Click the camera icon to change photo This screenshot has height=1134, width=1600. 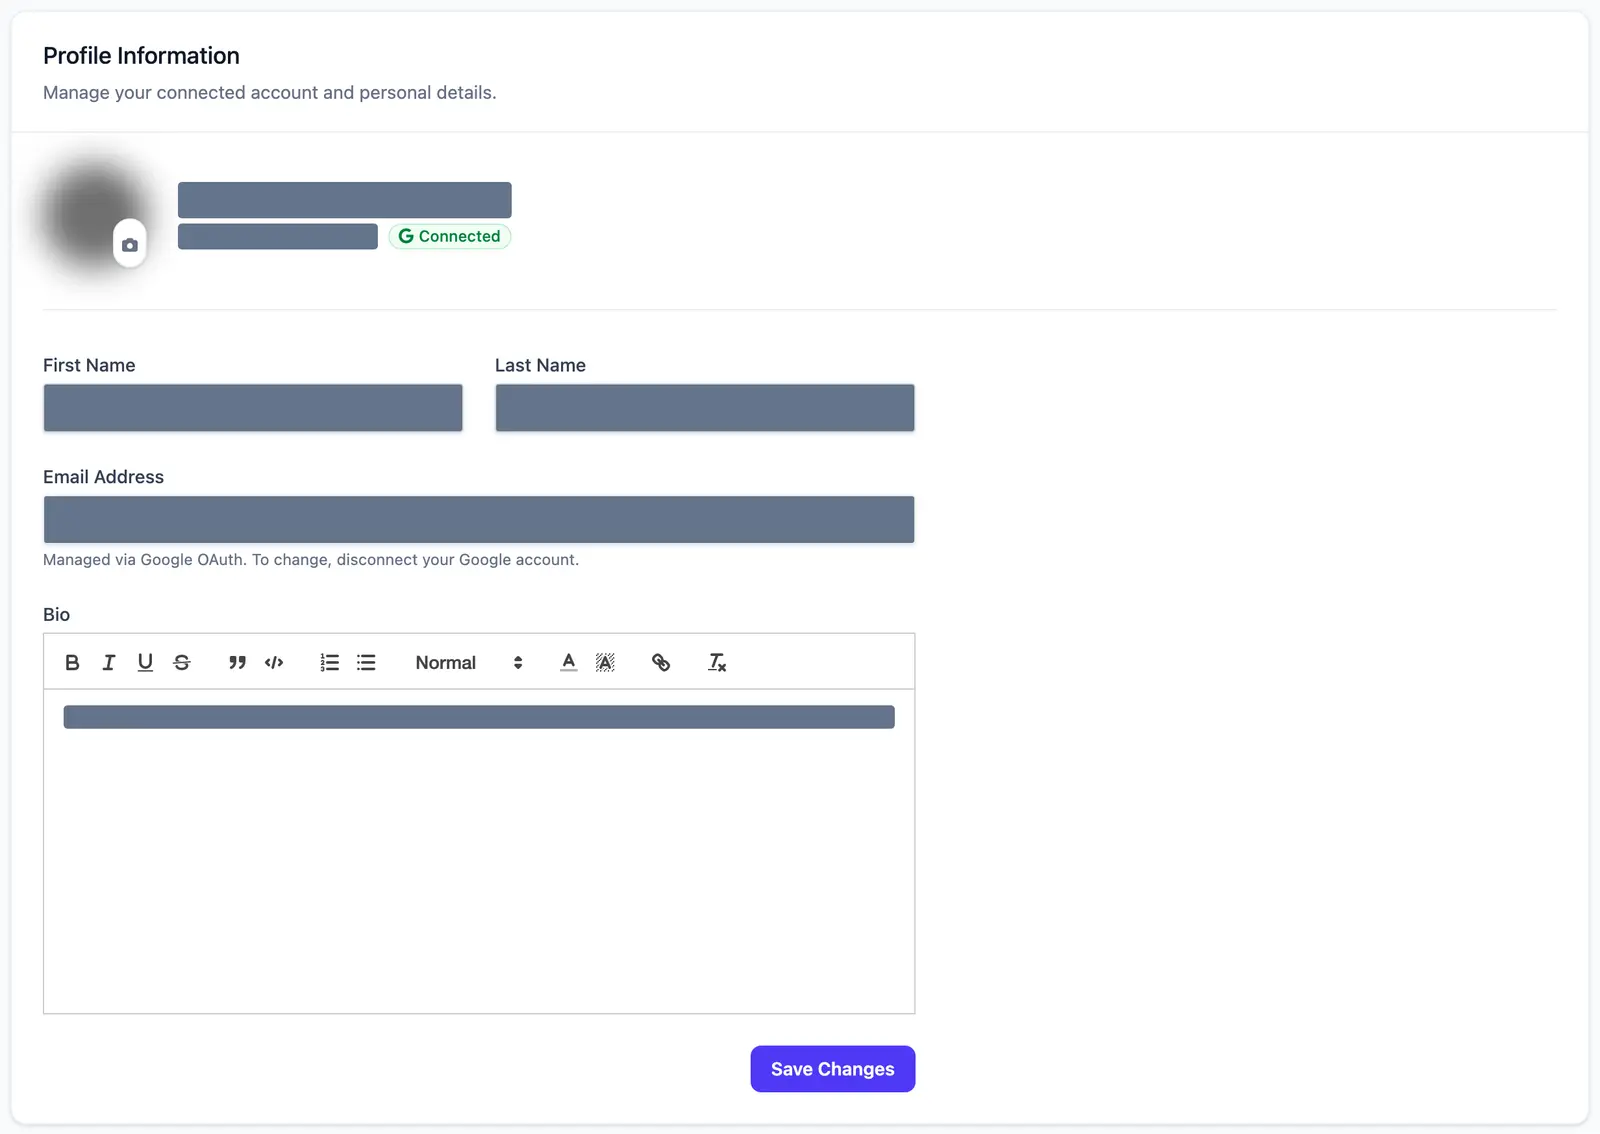130,244
